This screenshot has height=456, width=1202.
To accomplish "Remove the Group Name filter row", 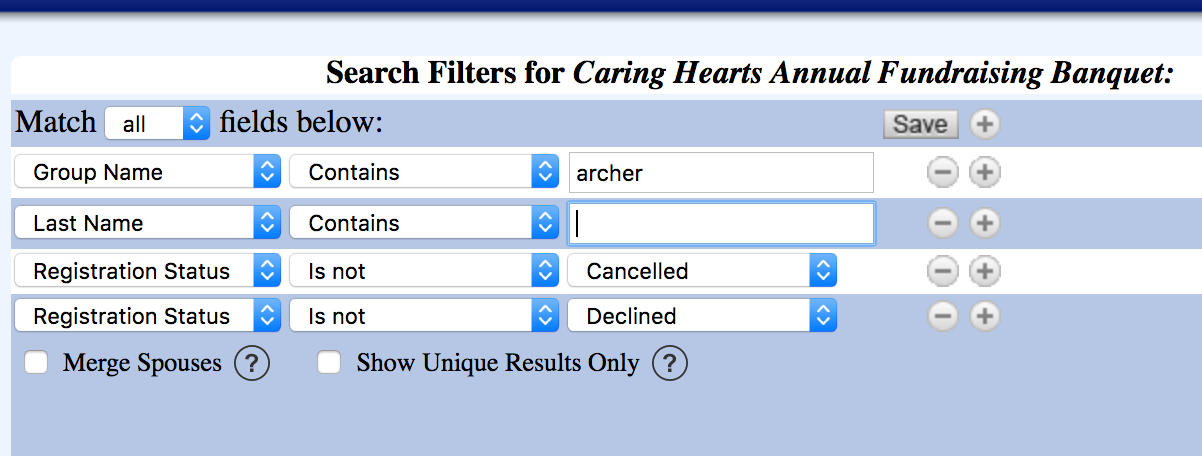I will click(942, 173).
